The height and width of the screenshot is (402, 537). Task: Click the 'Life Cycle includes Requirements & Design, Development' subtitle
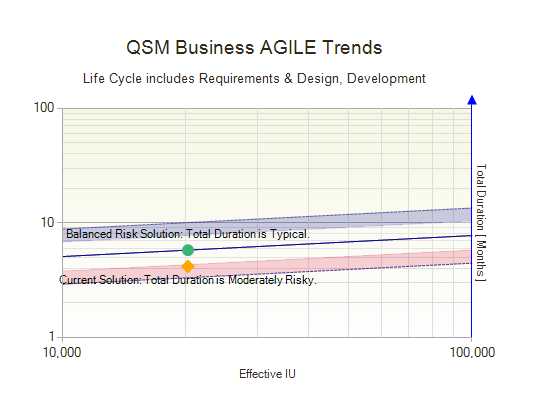254,78
